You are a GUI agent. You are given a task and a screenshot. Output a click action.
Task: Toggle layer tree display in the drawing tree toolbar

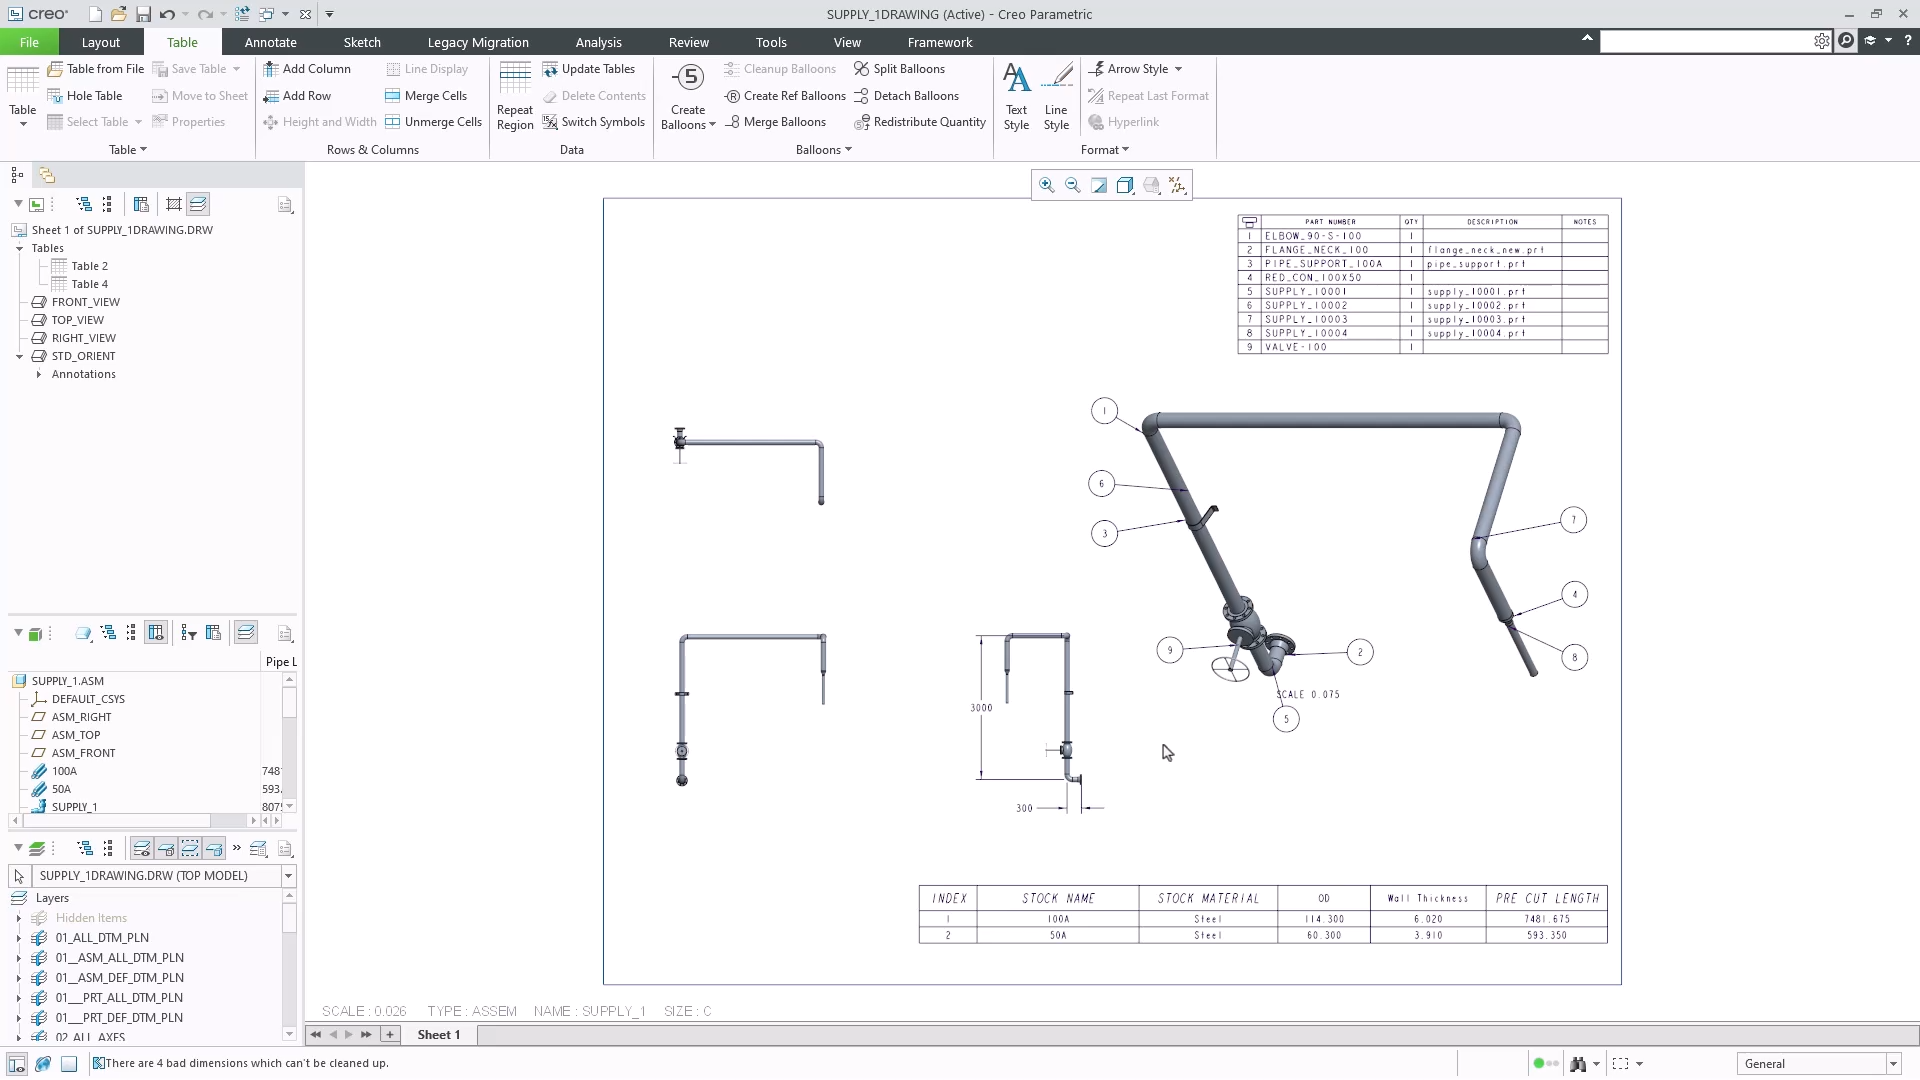(198, 204)
